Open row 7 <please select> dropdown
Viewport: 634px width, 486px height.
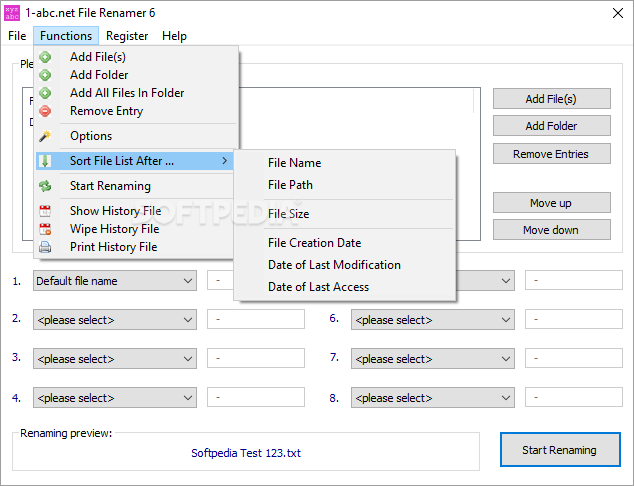coord(433,359)
